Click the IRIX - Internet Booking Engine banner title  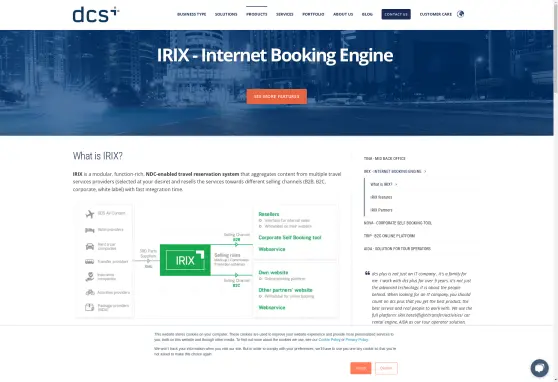tap(275, 55)
